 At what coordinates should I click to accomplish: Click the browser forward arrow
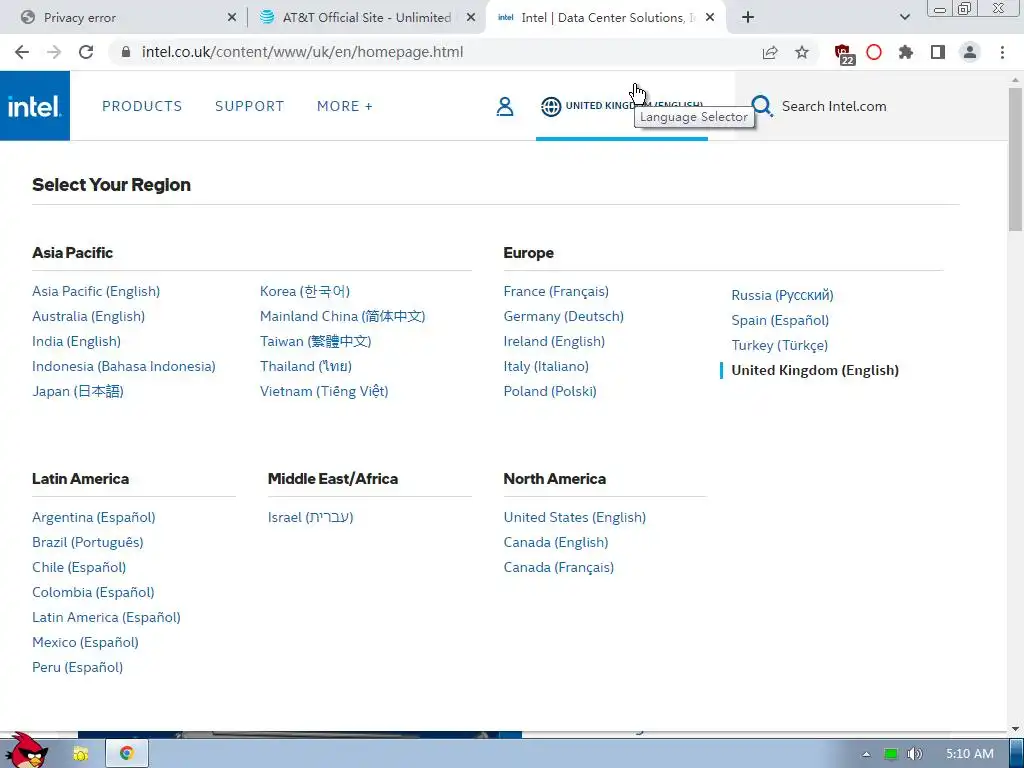[54, 52]
